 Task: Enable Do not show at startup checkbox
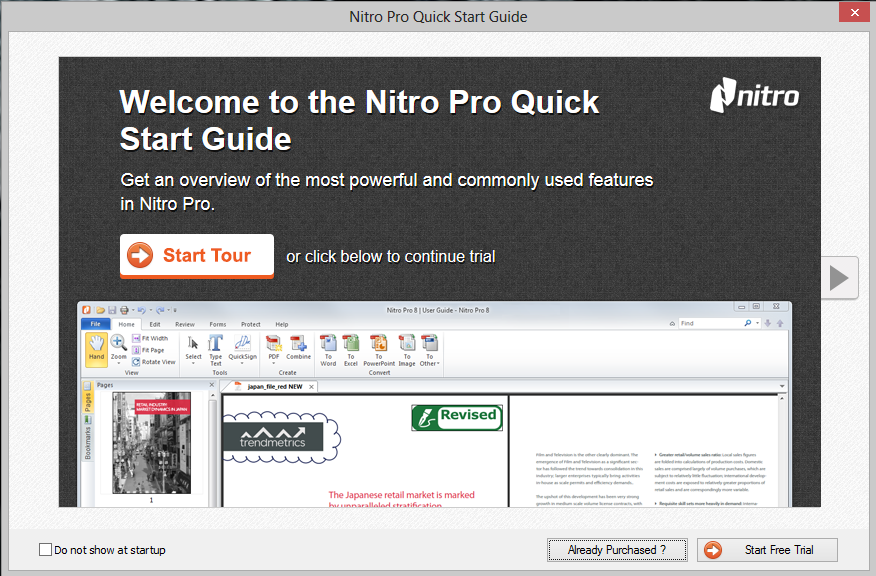[46, 550]
